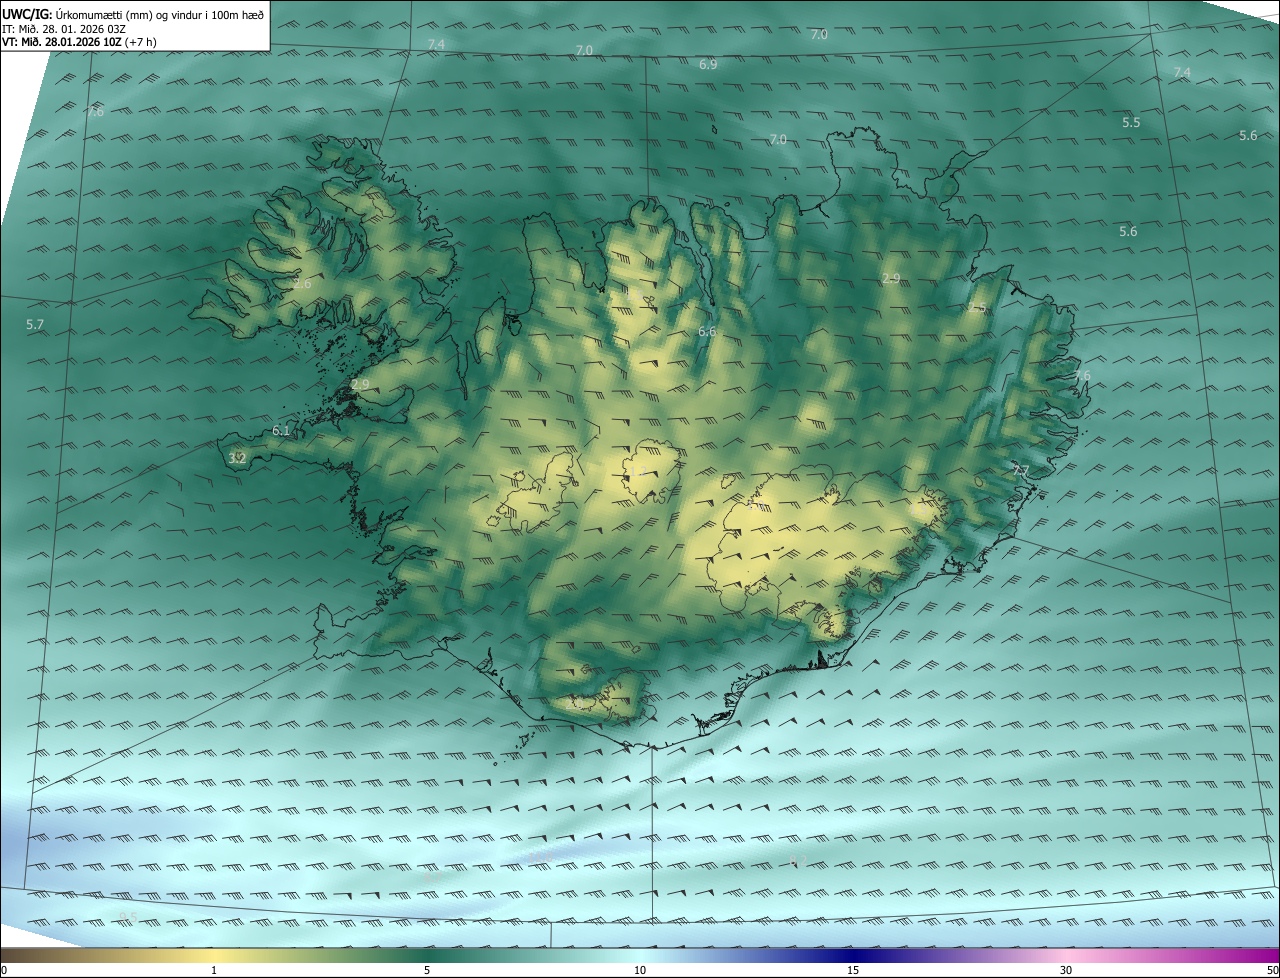Click the dark navy segment of the colour legend
This screenshot has height=978, width=1280.
tap(853, 955)
